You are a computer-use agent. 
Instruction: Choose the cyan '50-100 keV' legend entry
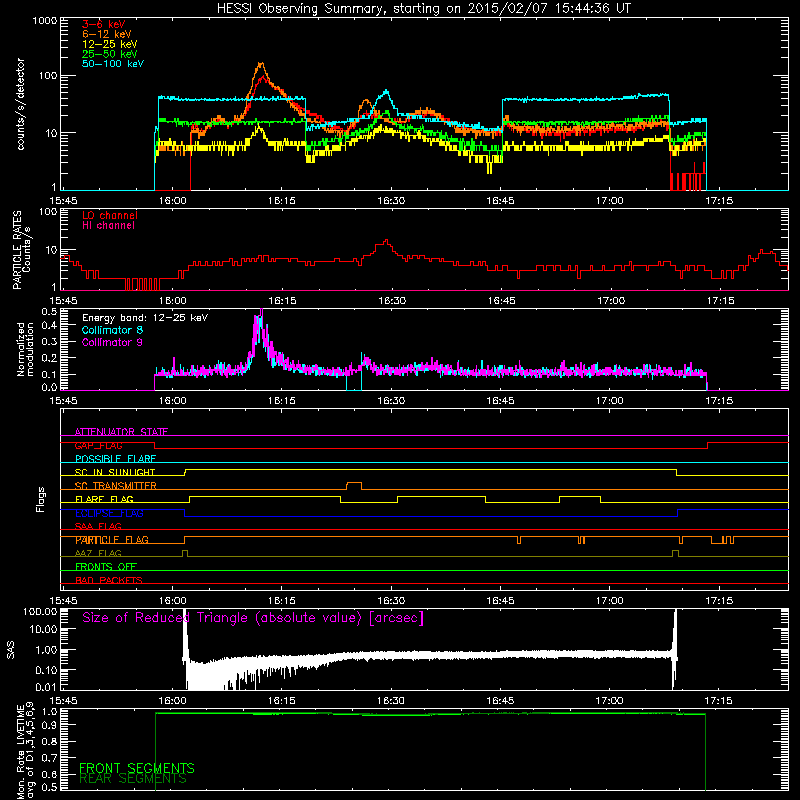(113, 64)
